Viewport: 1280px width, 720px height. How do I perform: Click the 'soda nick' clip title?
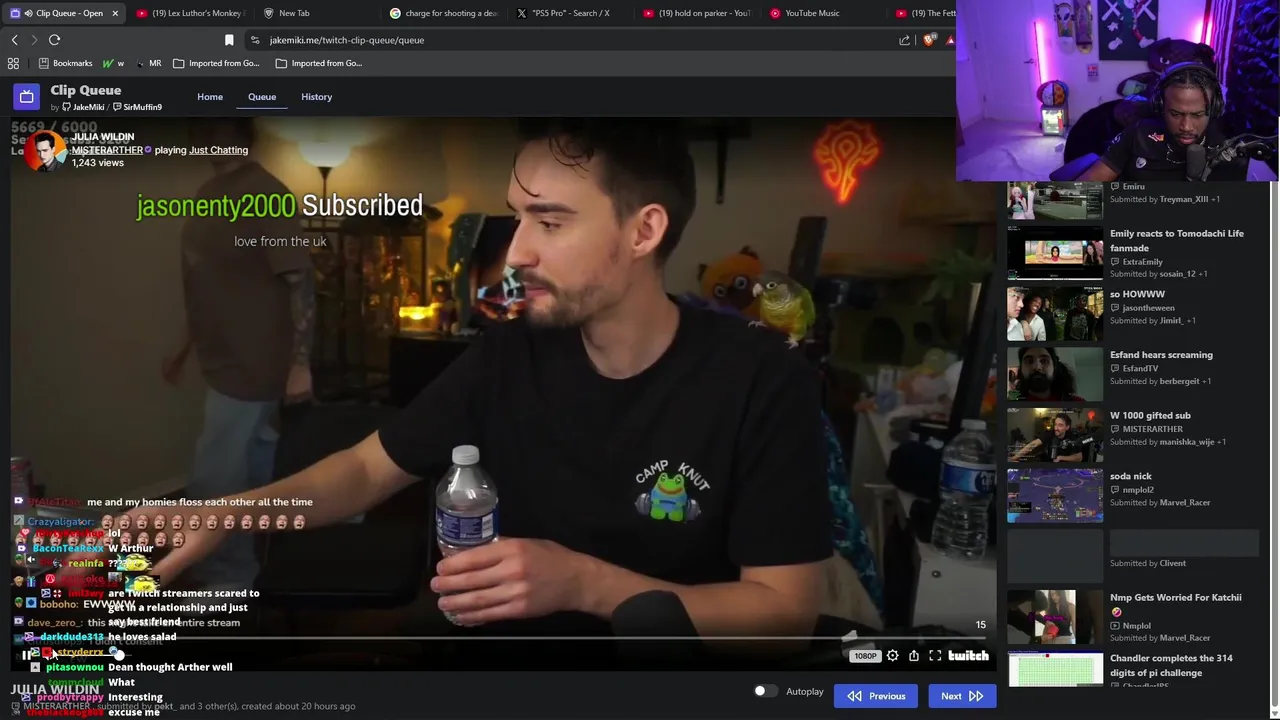coord(1130,476)
